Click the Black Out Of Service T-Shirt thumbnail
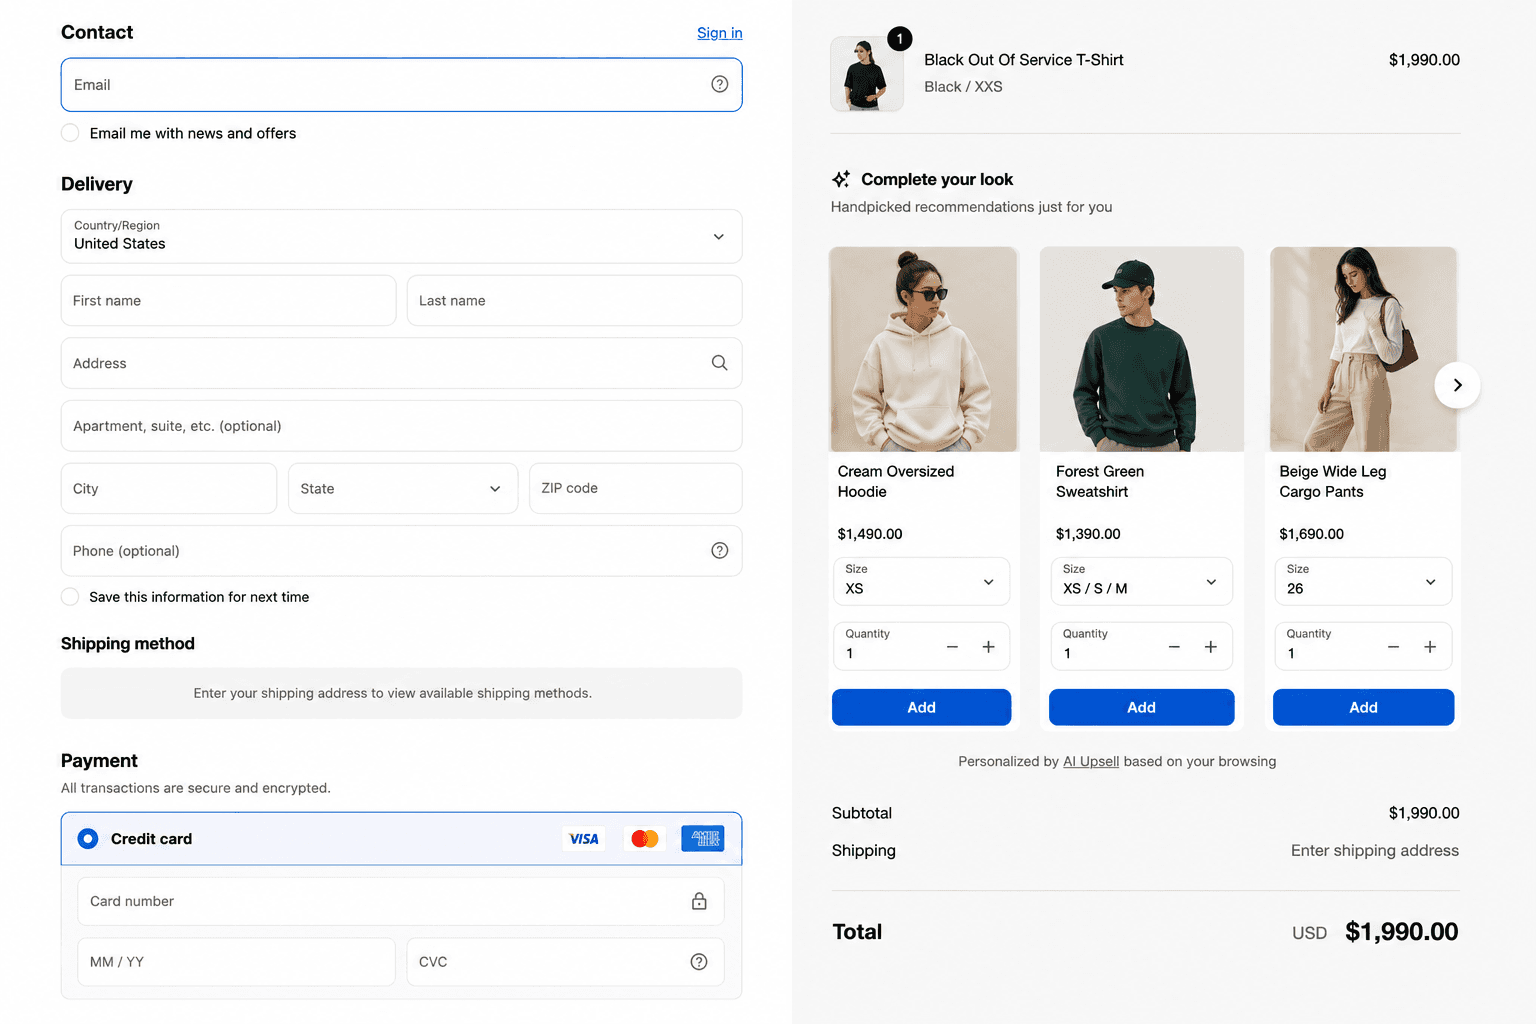The image size is (1536, 1024). 866,74
